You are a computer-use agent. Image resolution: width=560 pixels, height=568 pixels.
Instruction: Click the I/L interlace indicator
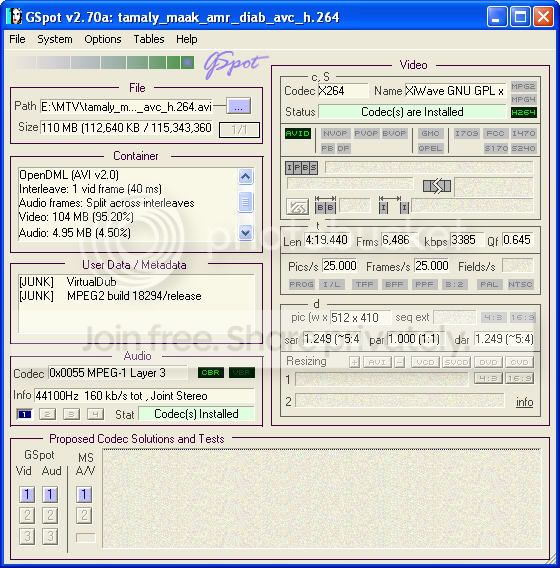(x=332, y=284)
